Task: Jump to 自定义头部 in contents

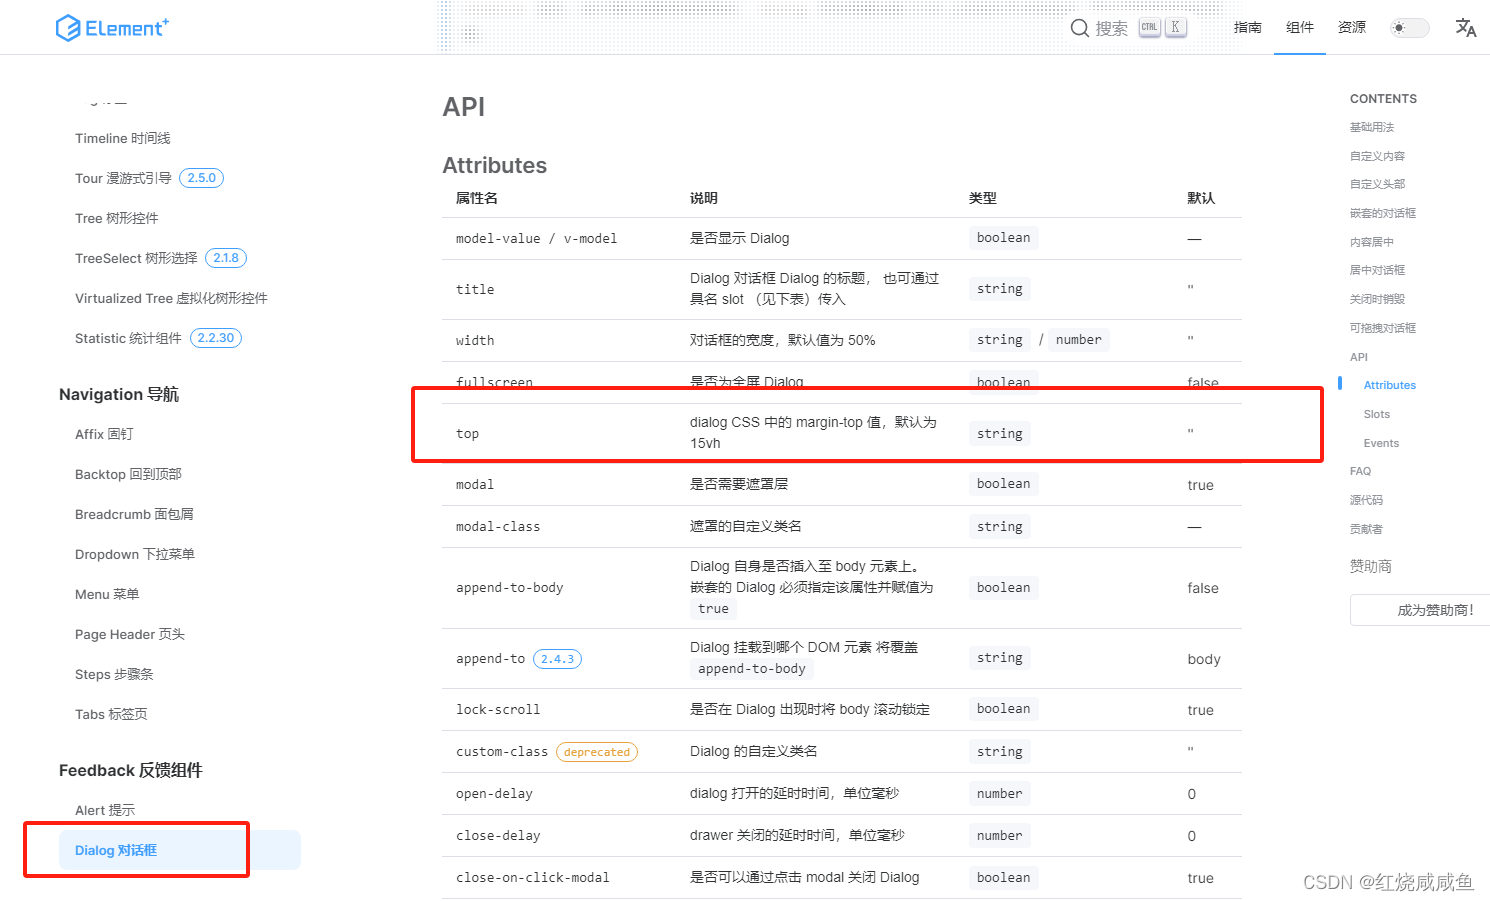Action: pyautogui.click(x=1377, y=184)
